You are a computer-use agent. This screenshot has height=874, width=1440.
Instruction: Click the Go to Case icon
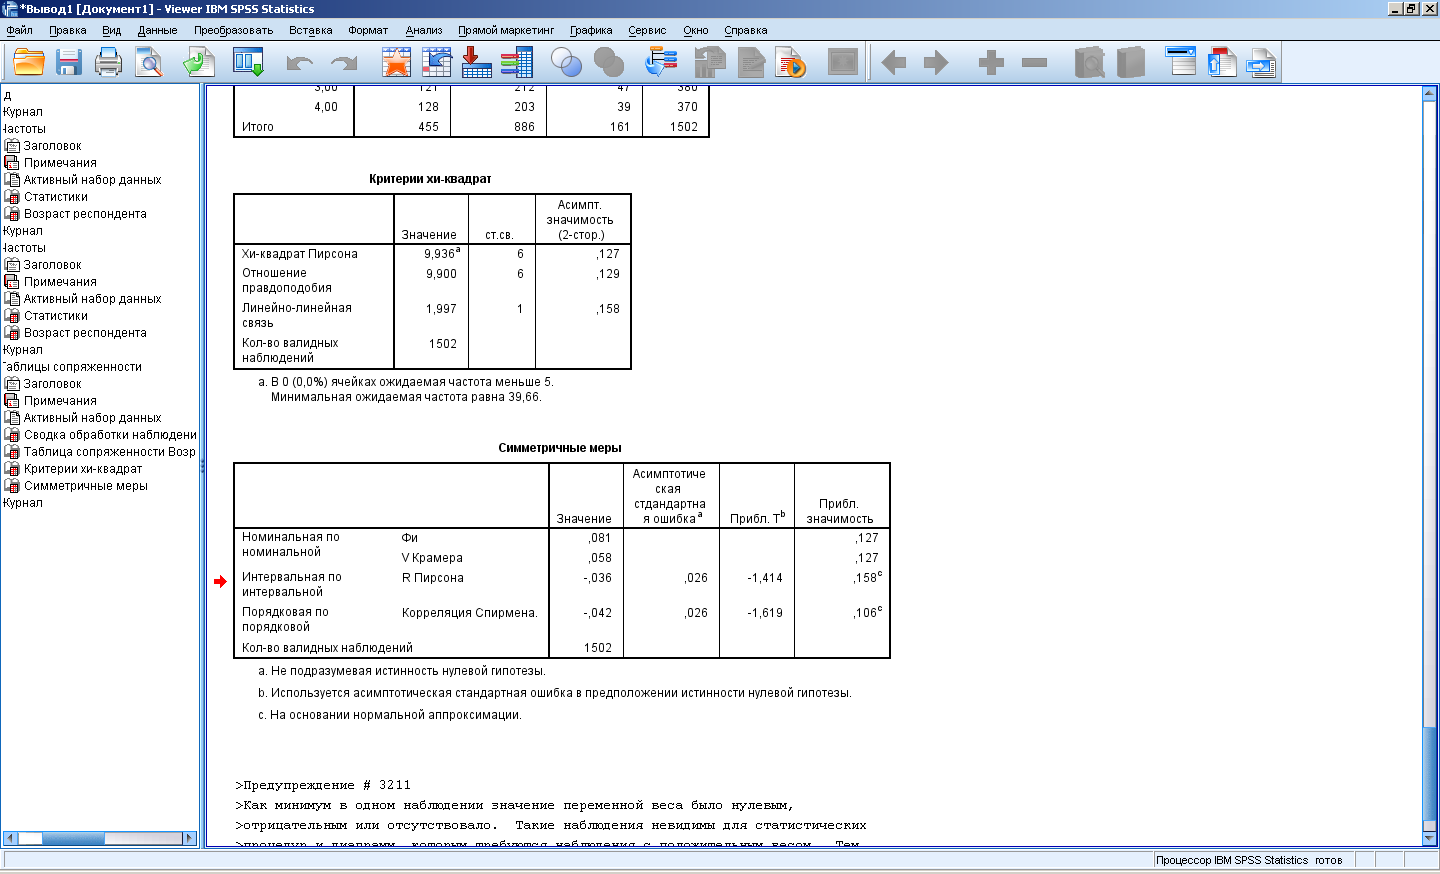tap(437, 63)
